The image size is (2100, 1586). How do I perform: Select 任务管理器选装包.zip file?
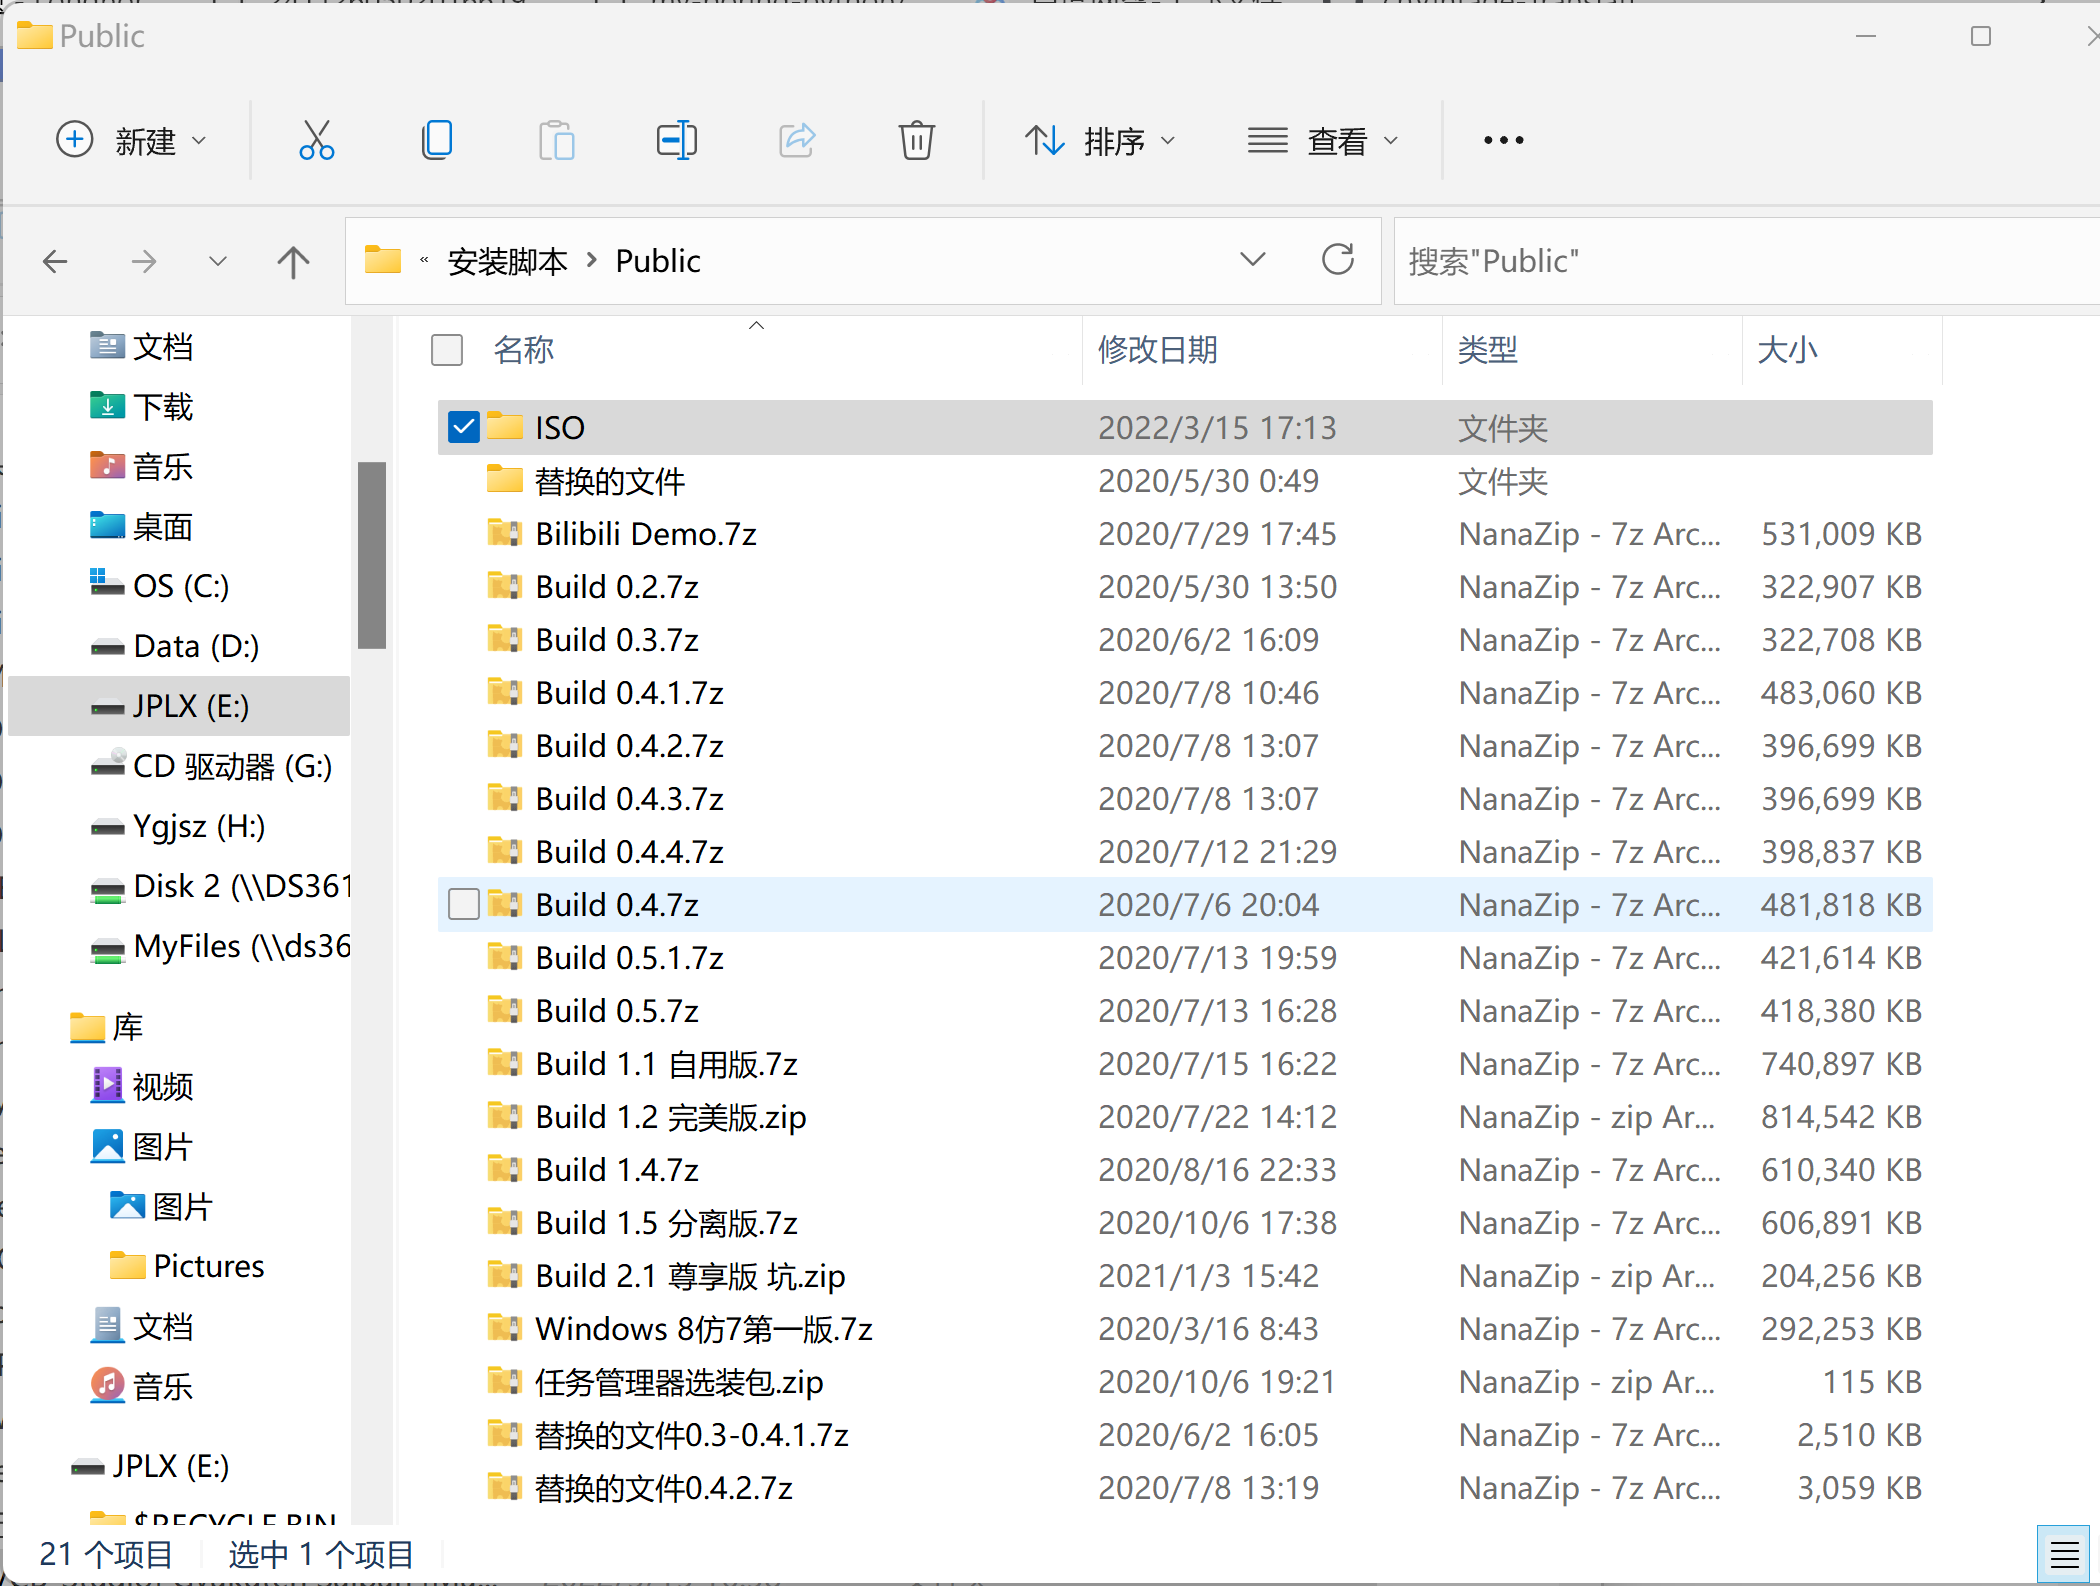point(1185,1382)
